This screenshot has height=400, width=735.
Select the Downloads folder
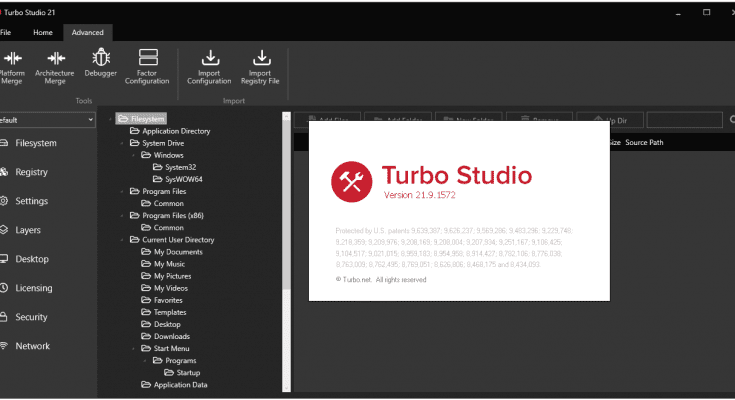165,337
